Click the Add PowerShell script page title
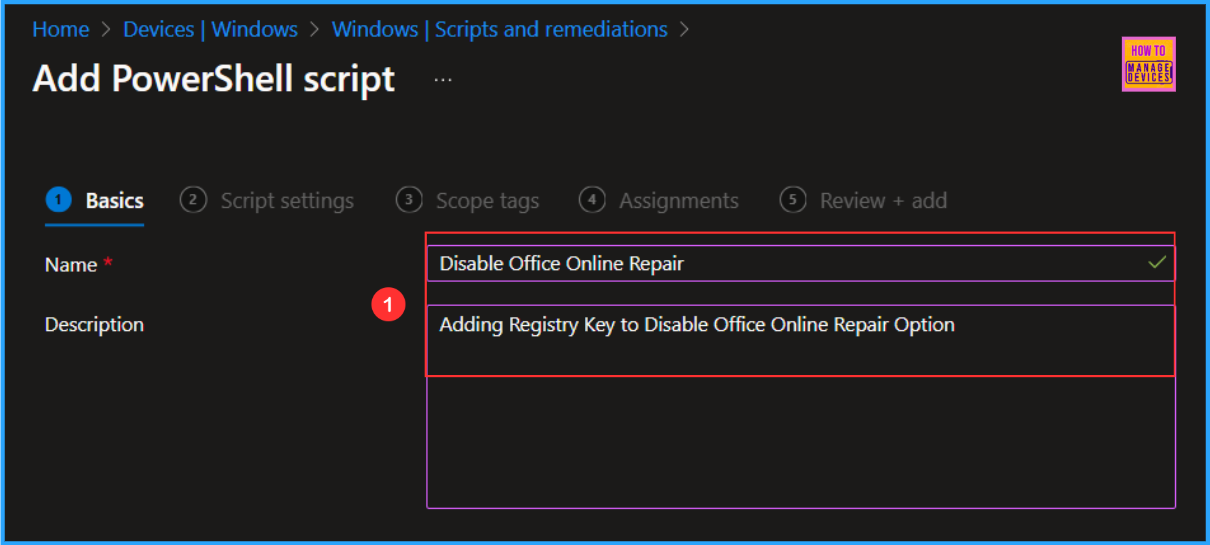 [x=214, y=79]
